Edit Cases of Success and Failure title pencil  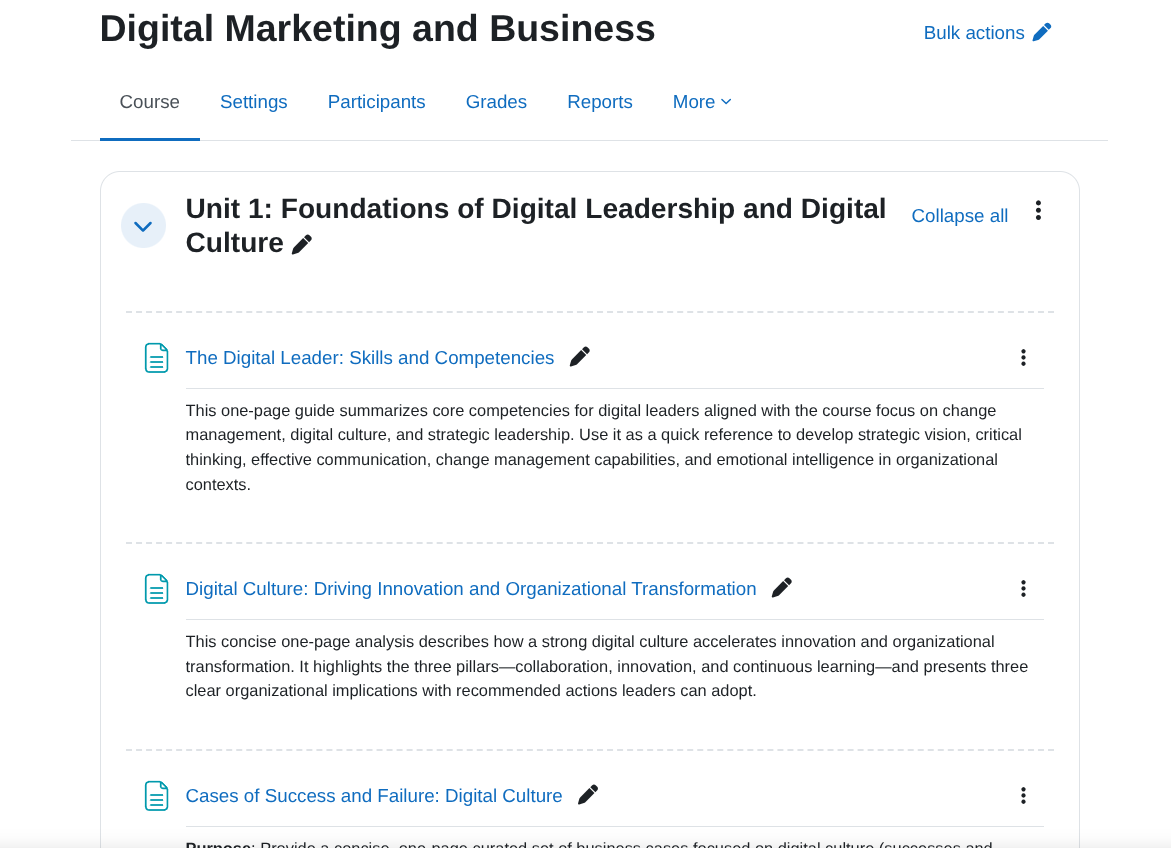click(588, 793)
